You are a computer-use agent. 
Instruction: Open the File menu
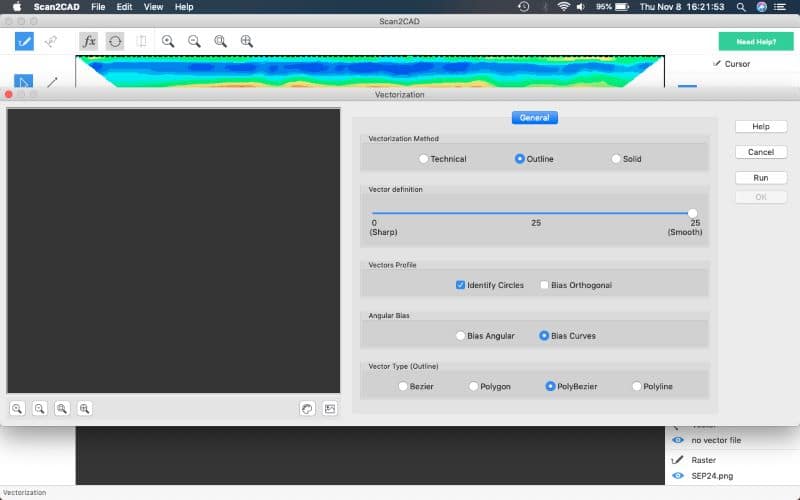coord(98,7)
